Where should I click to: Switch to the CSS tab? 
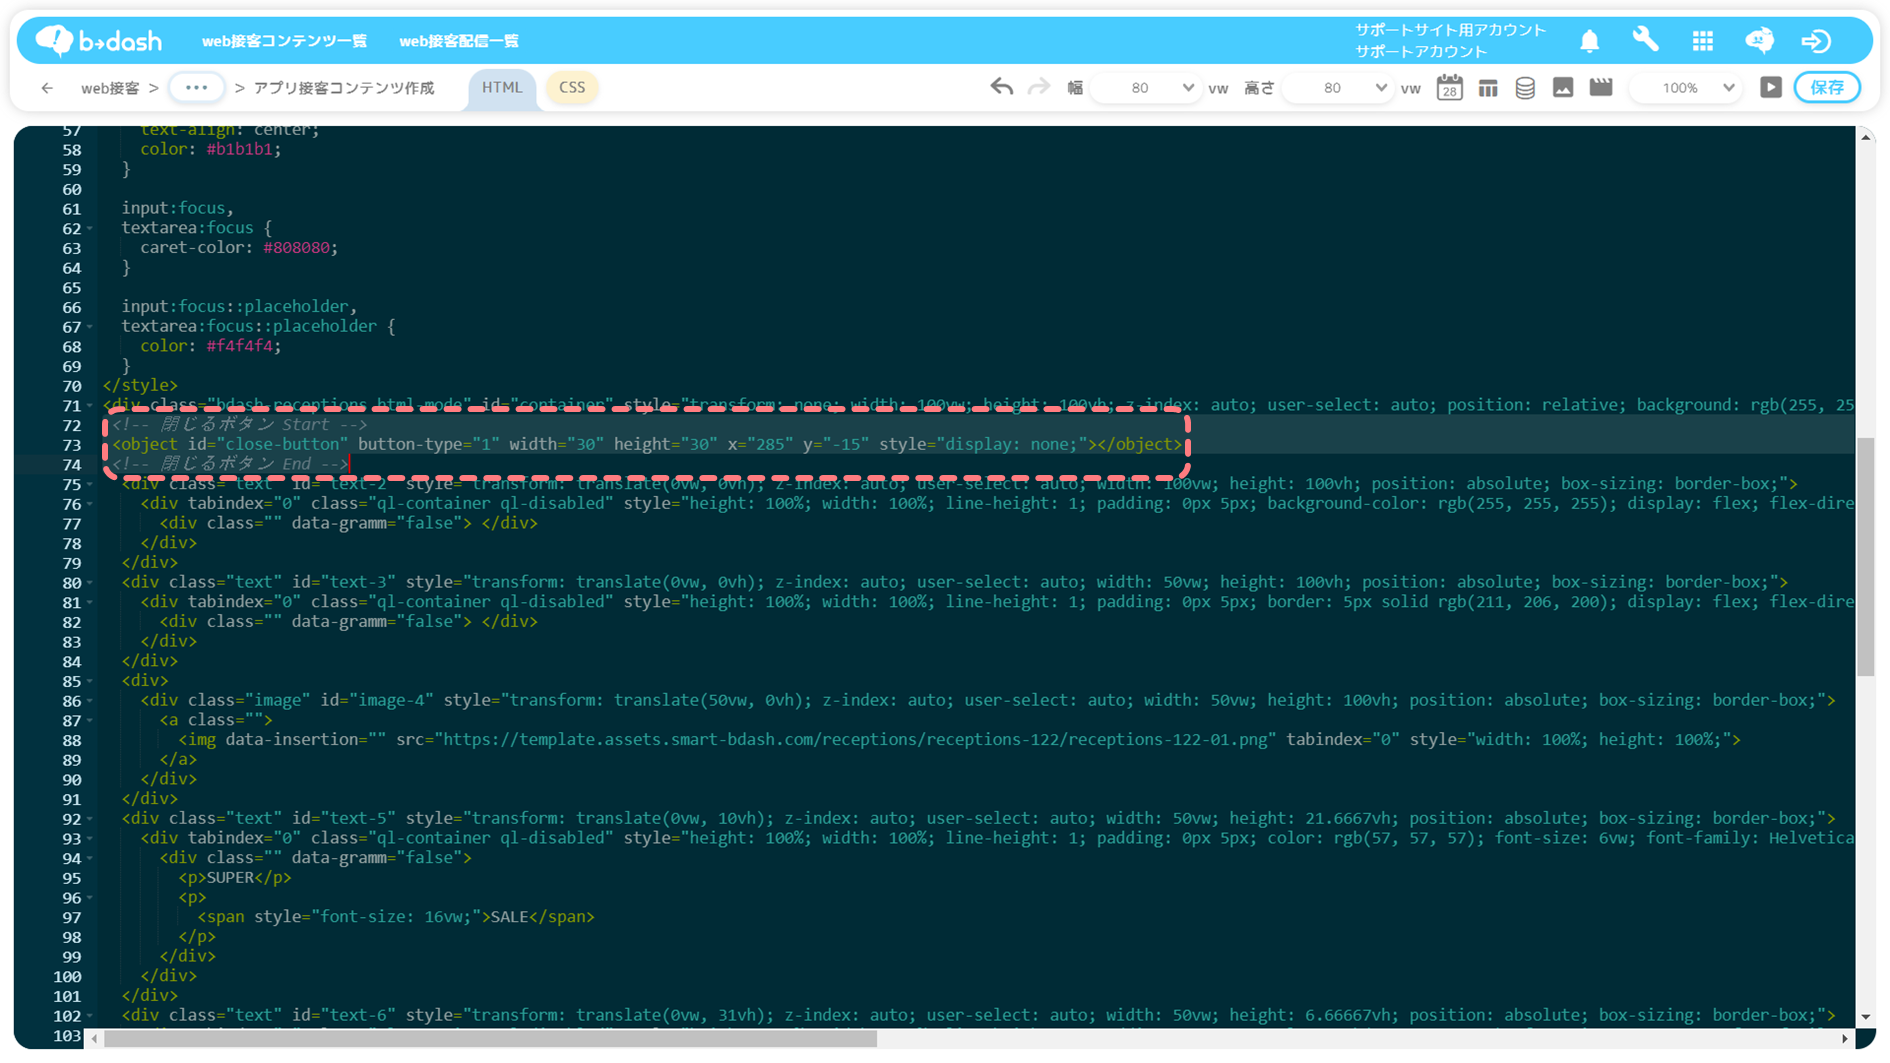pyautogui.click(x=572, y=88)
